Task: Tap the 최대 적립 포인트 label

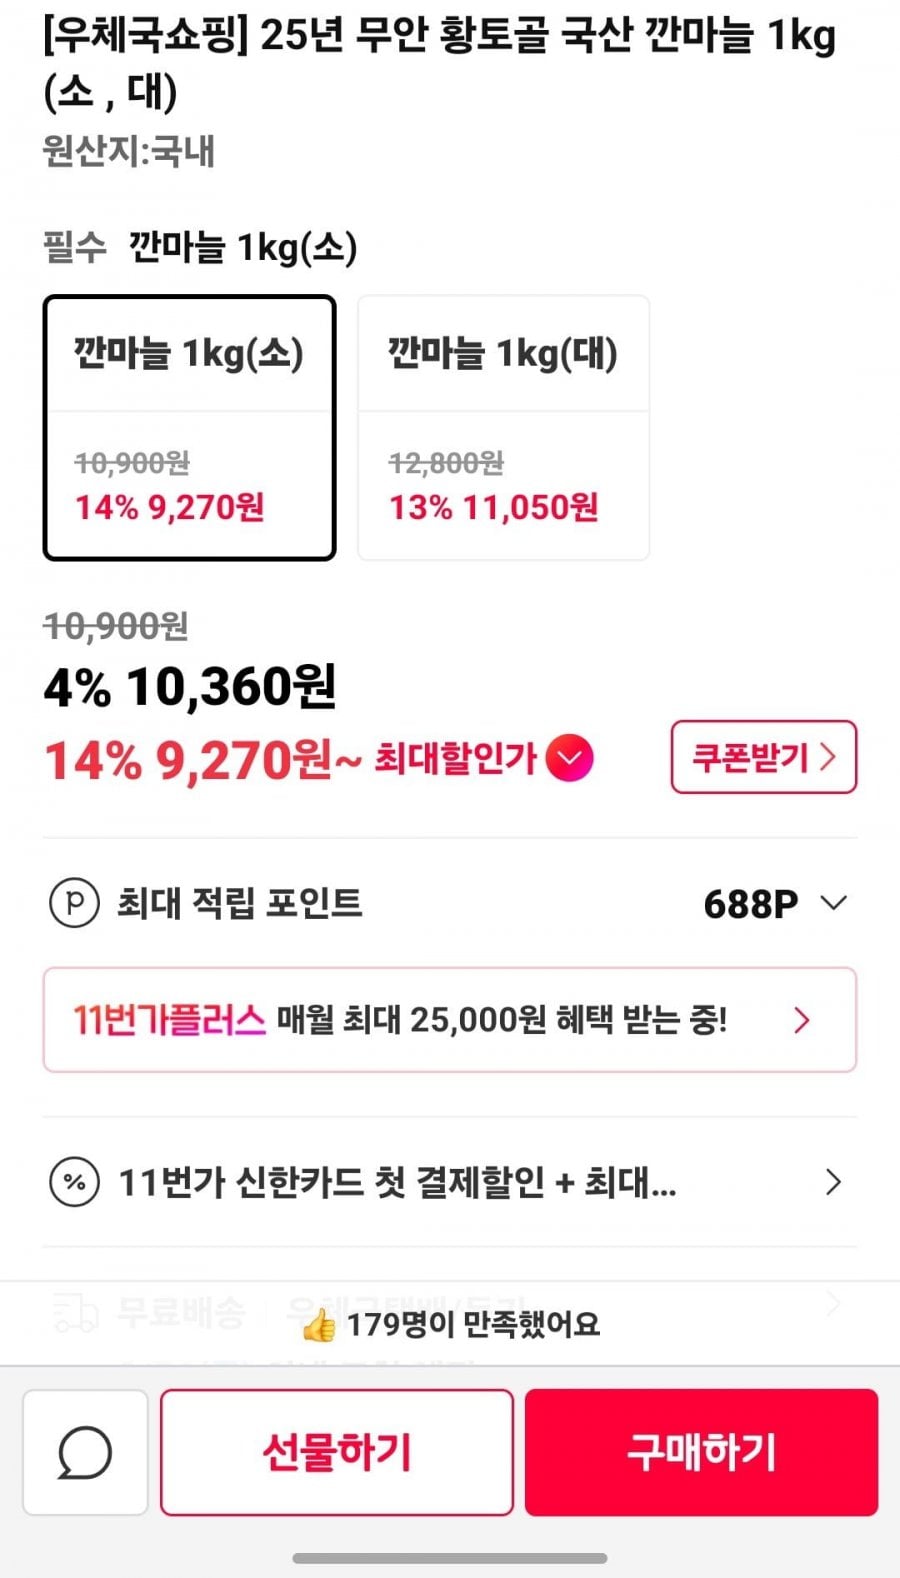Action: tap(240, 903)
